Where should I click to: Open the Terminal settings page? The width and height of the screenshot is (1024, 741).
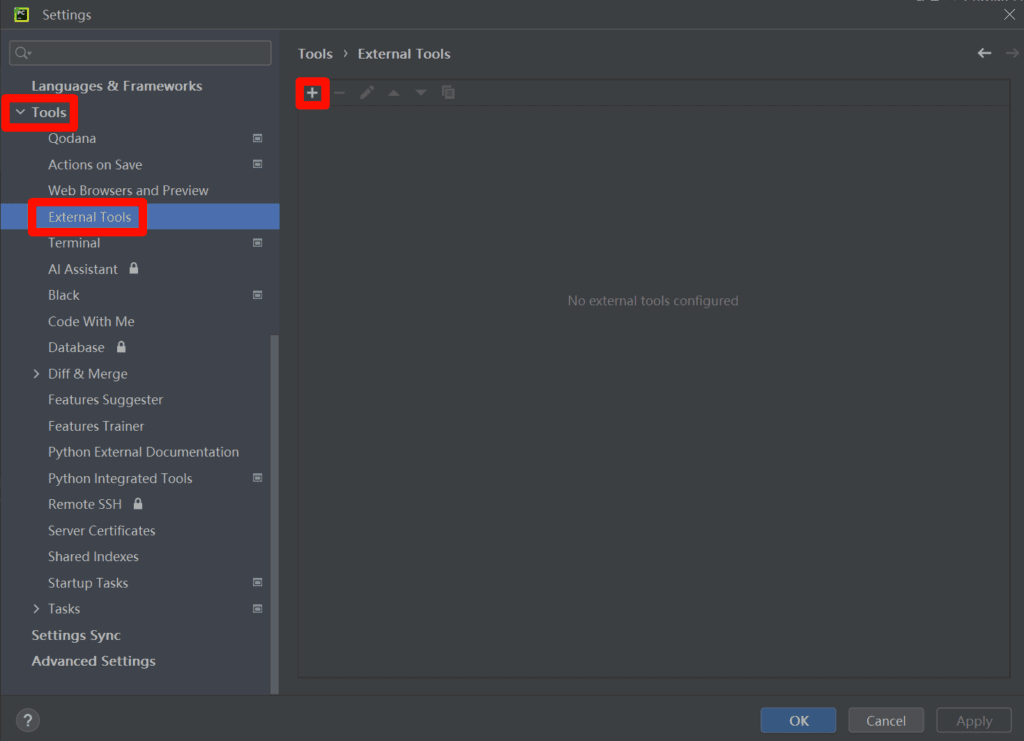[x=74, y=243]
